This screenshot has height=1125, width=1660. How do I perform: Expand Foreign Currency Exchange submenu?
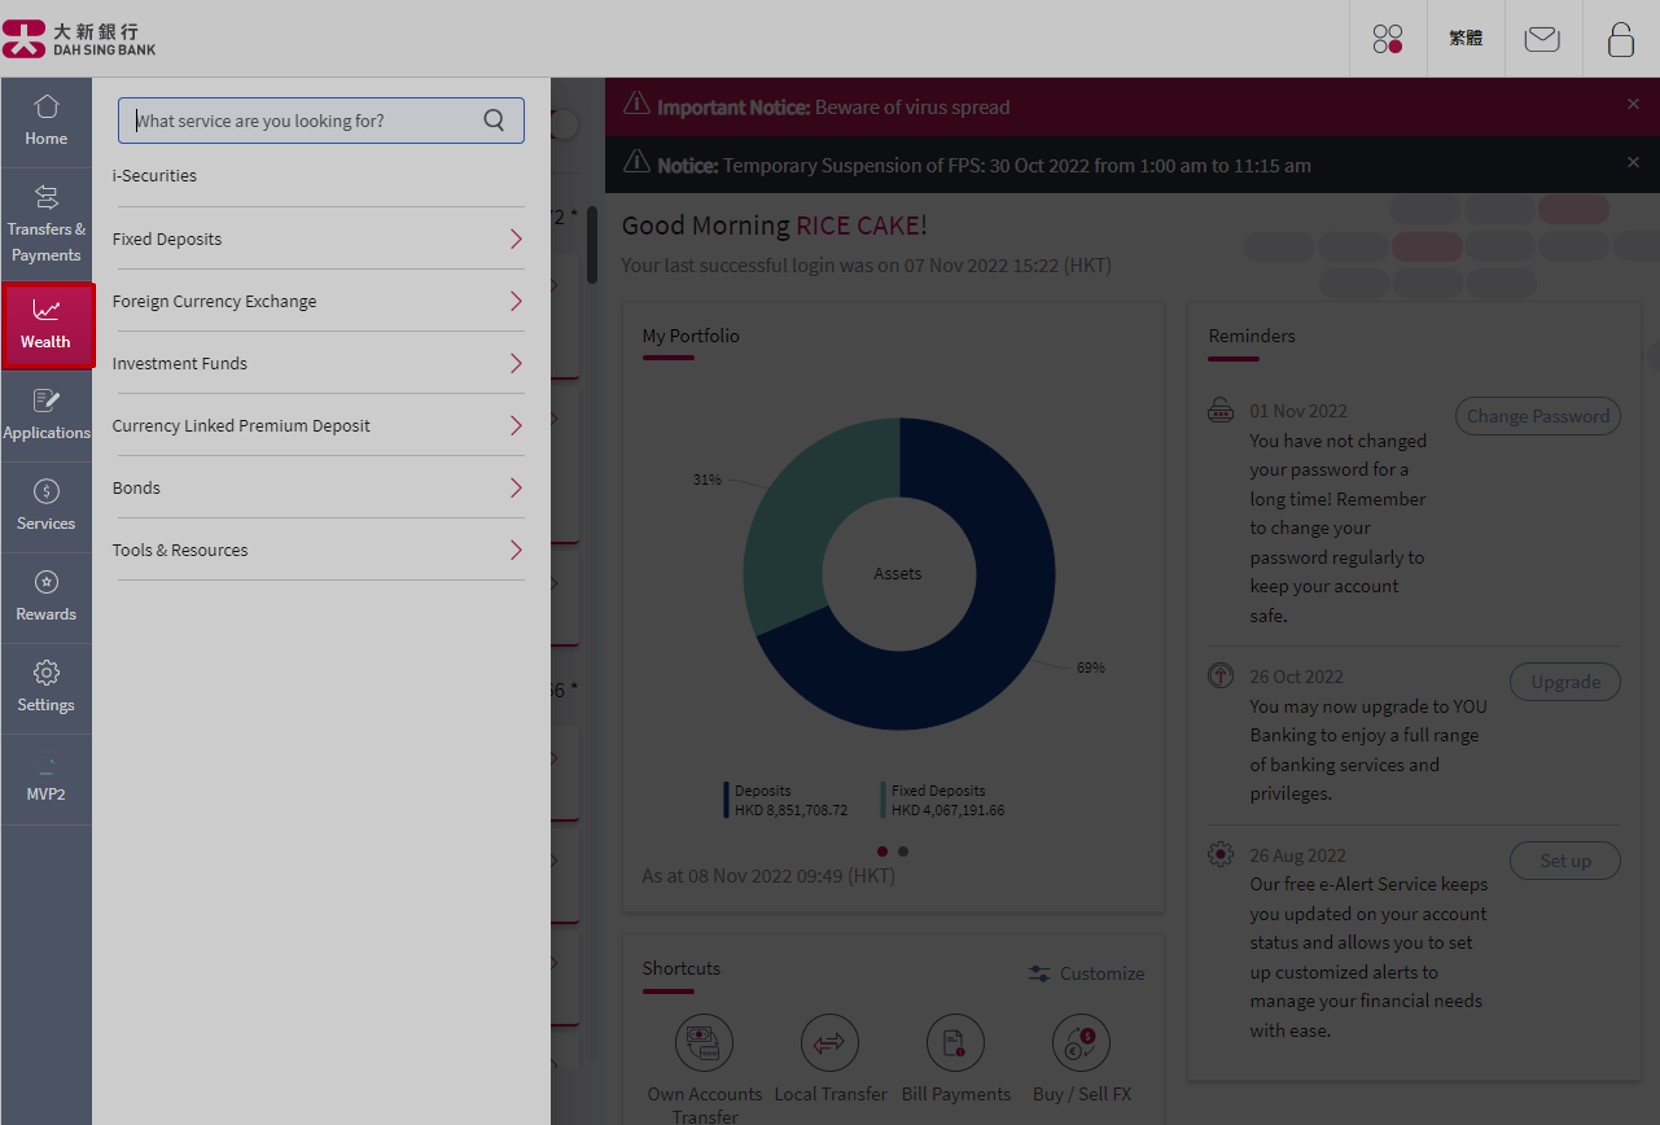pyautogui.click(x=318, y=301)
